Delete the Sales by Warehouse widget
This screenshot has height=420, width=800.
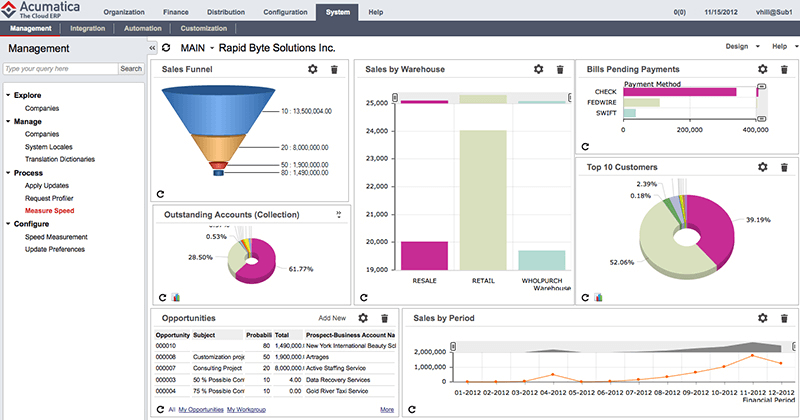560,69
